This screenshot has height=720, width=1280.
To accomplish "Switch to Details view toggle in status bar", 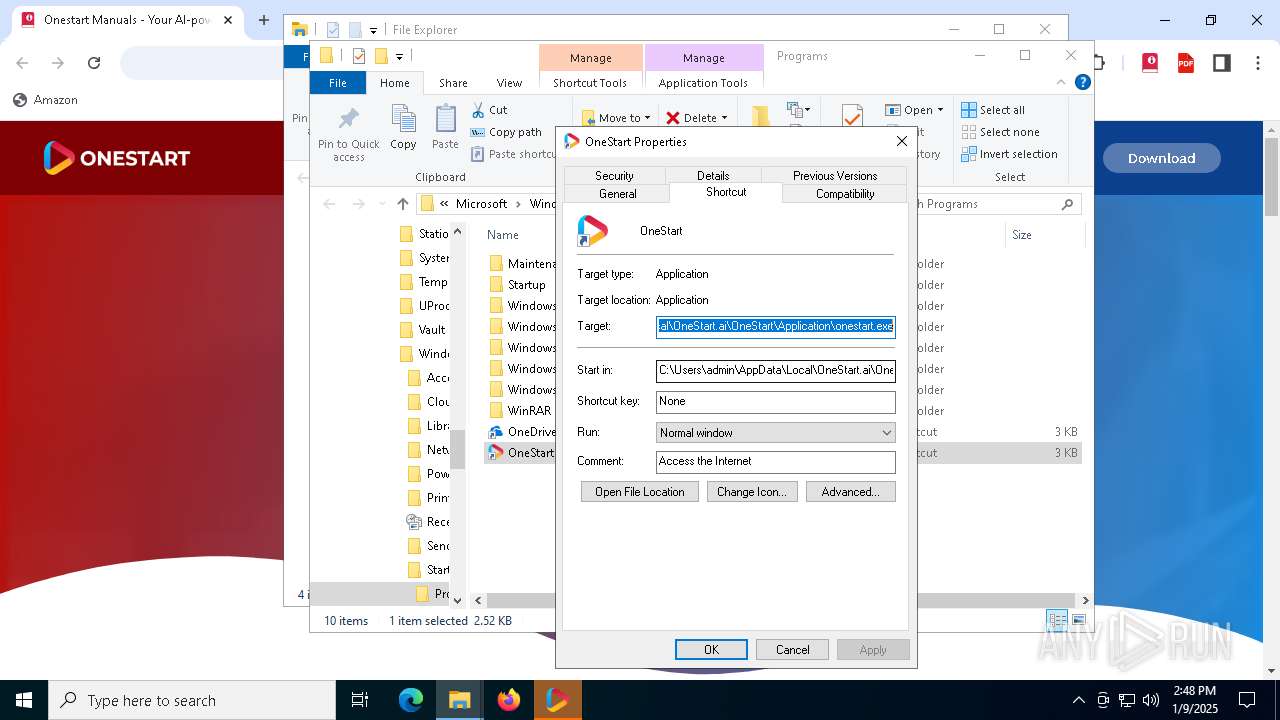I will [1057, 620].
